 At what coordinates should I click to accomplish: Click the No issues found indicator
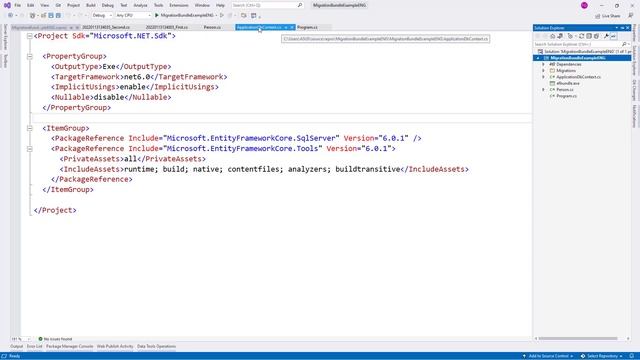[x=55, y=339]
